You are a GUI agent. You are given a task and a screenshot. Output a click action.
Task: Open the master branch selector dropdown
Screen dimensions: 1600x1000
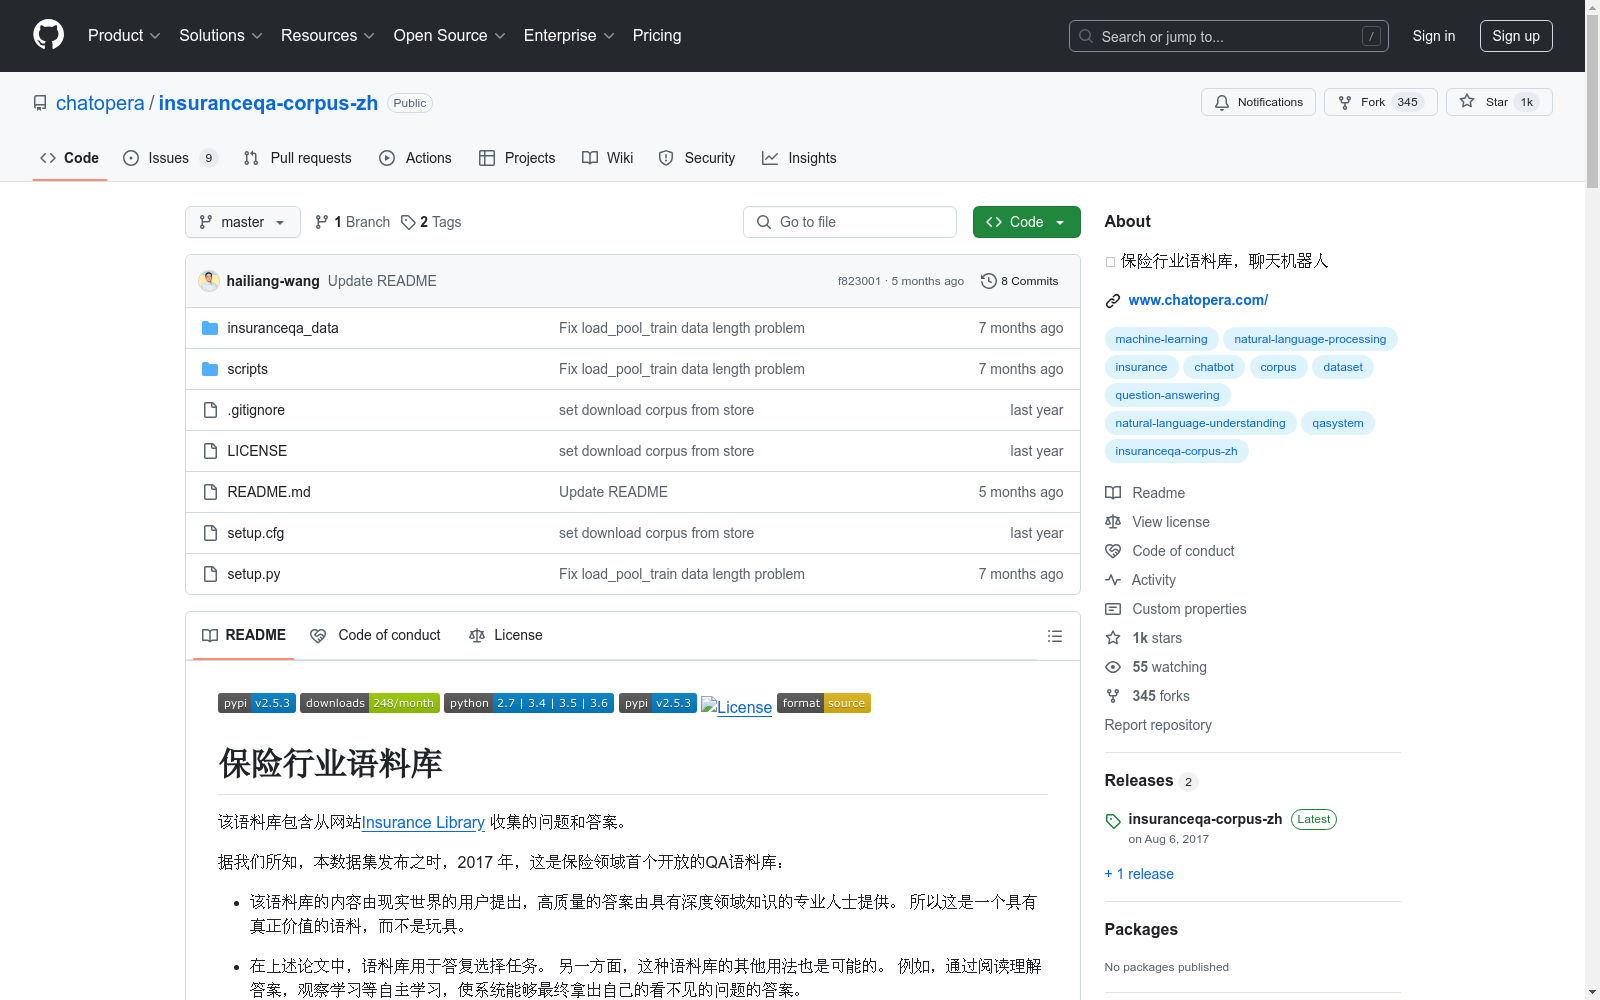coord(243,222)
